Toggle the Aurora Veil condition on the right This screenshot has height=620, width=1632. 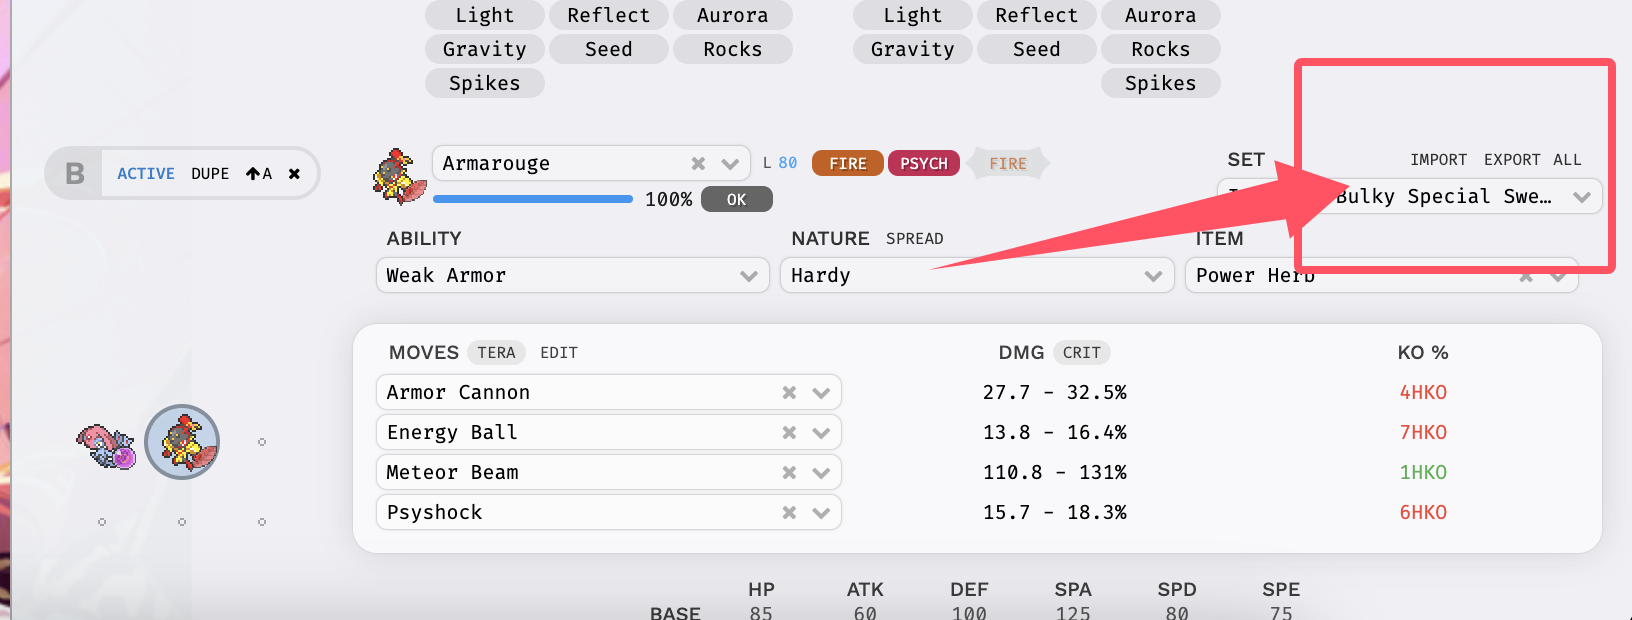point(1160,15)
